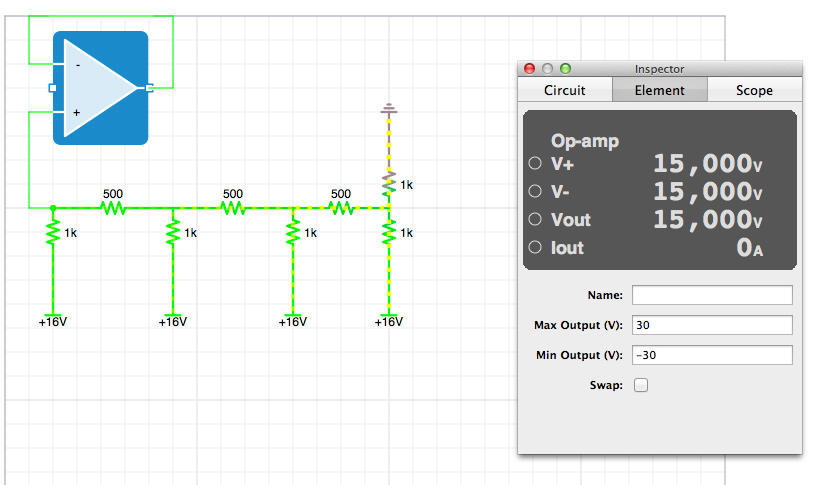Switch to the Element tab
This screenshot has height=485, width=835.
(660, 90)
